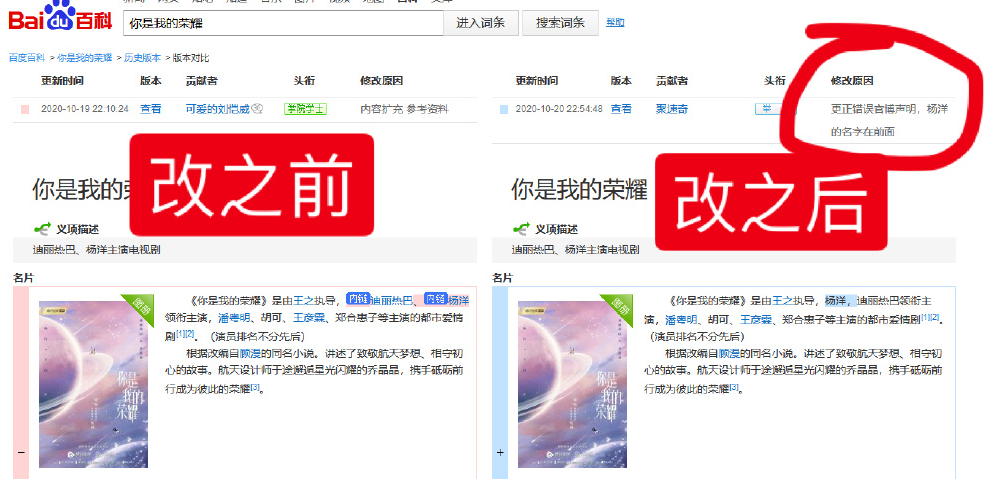Click the title 你是我的荣耀 in 10-20 version
The height and width of the screenshot is (479, 985).
point(579,189)
